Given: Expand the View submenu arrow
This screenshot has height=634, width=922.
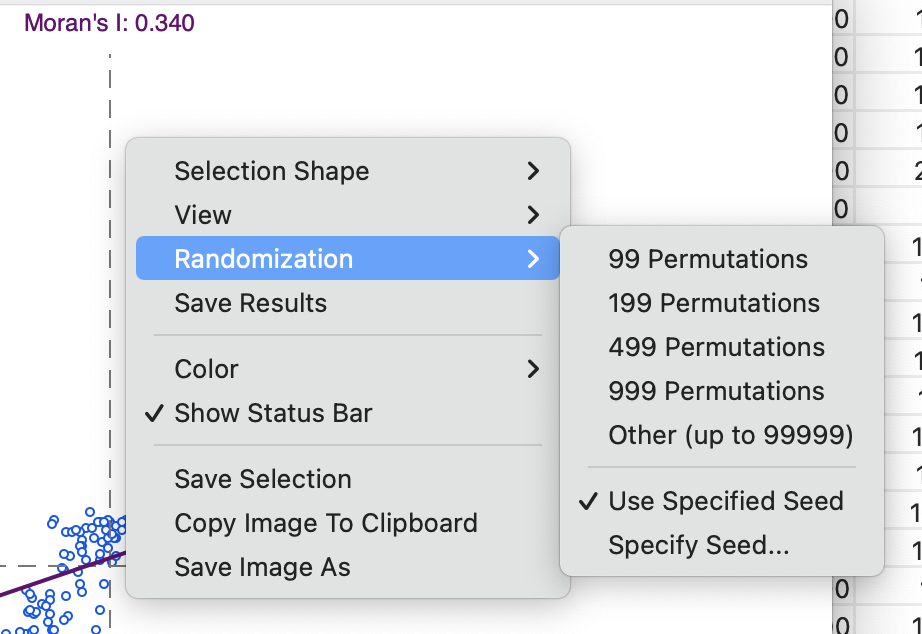Looking at the screenshot, I should click(533, 215).
